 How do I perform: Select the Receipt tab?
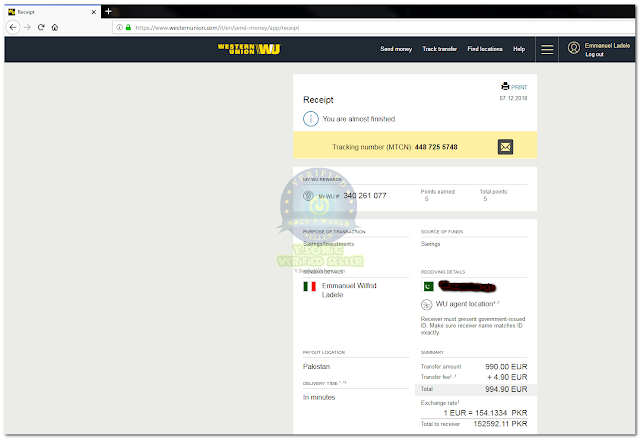pos(52,12)
